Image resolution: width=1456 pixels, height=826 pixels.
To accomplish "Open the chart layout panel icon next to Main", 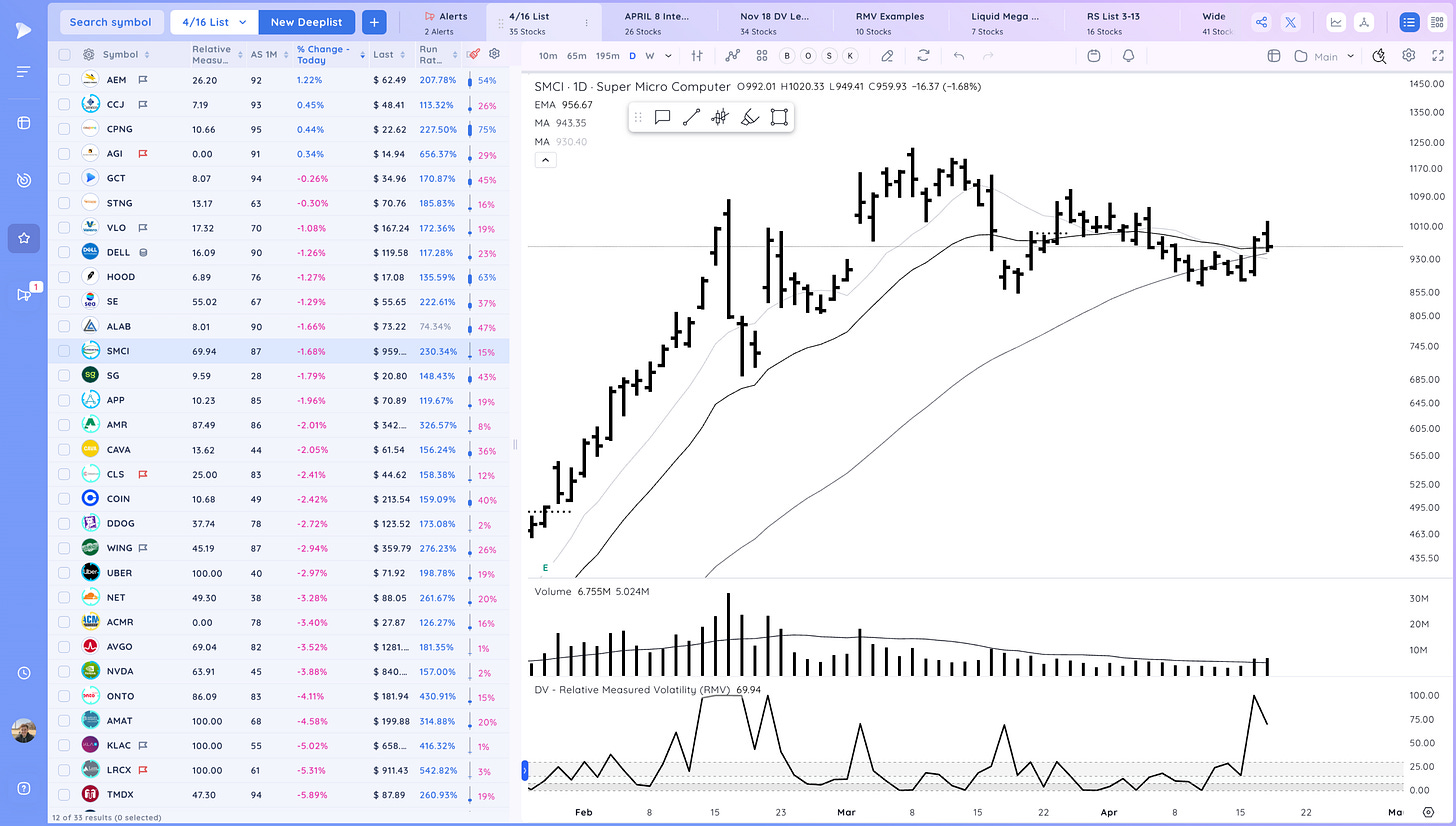I will coord(1274,56).
